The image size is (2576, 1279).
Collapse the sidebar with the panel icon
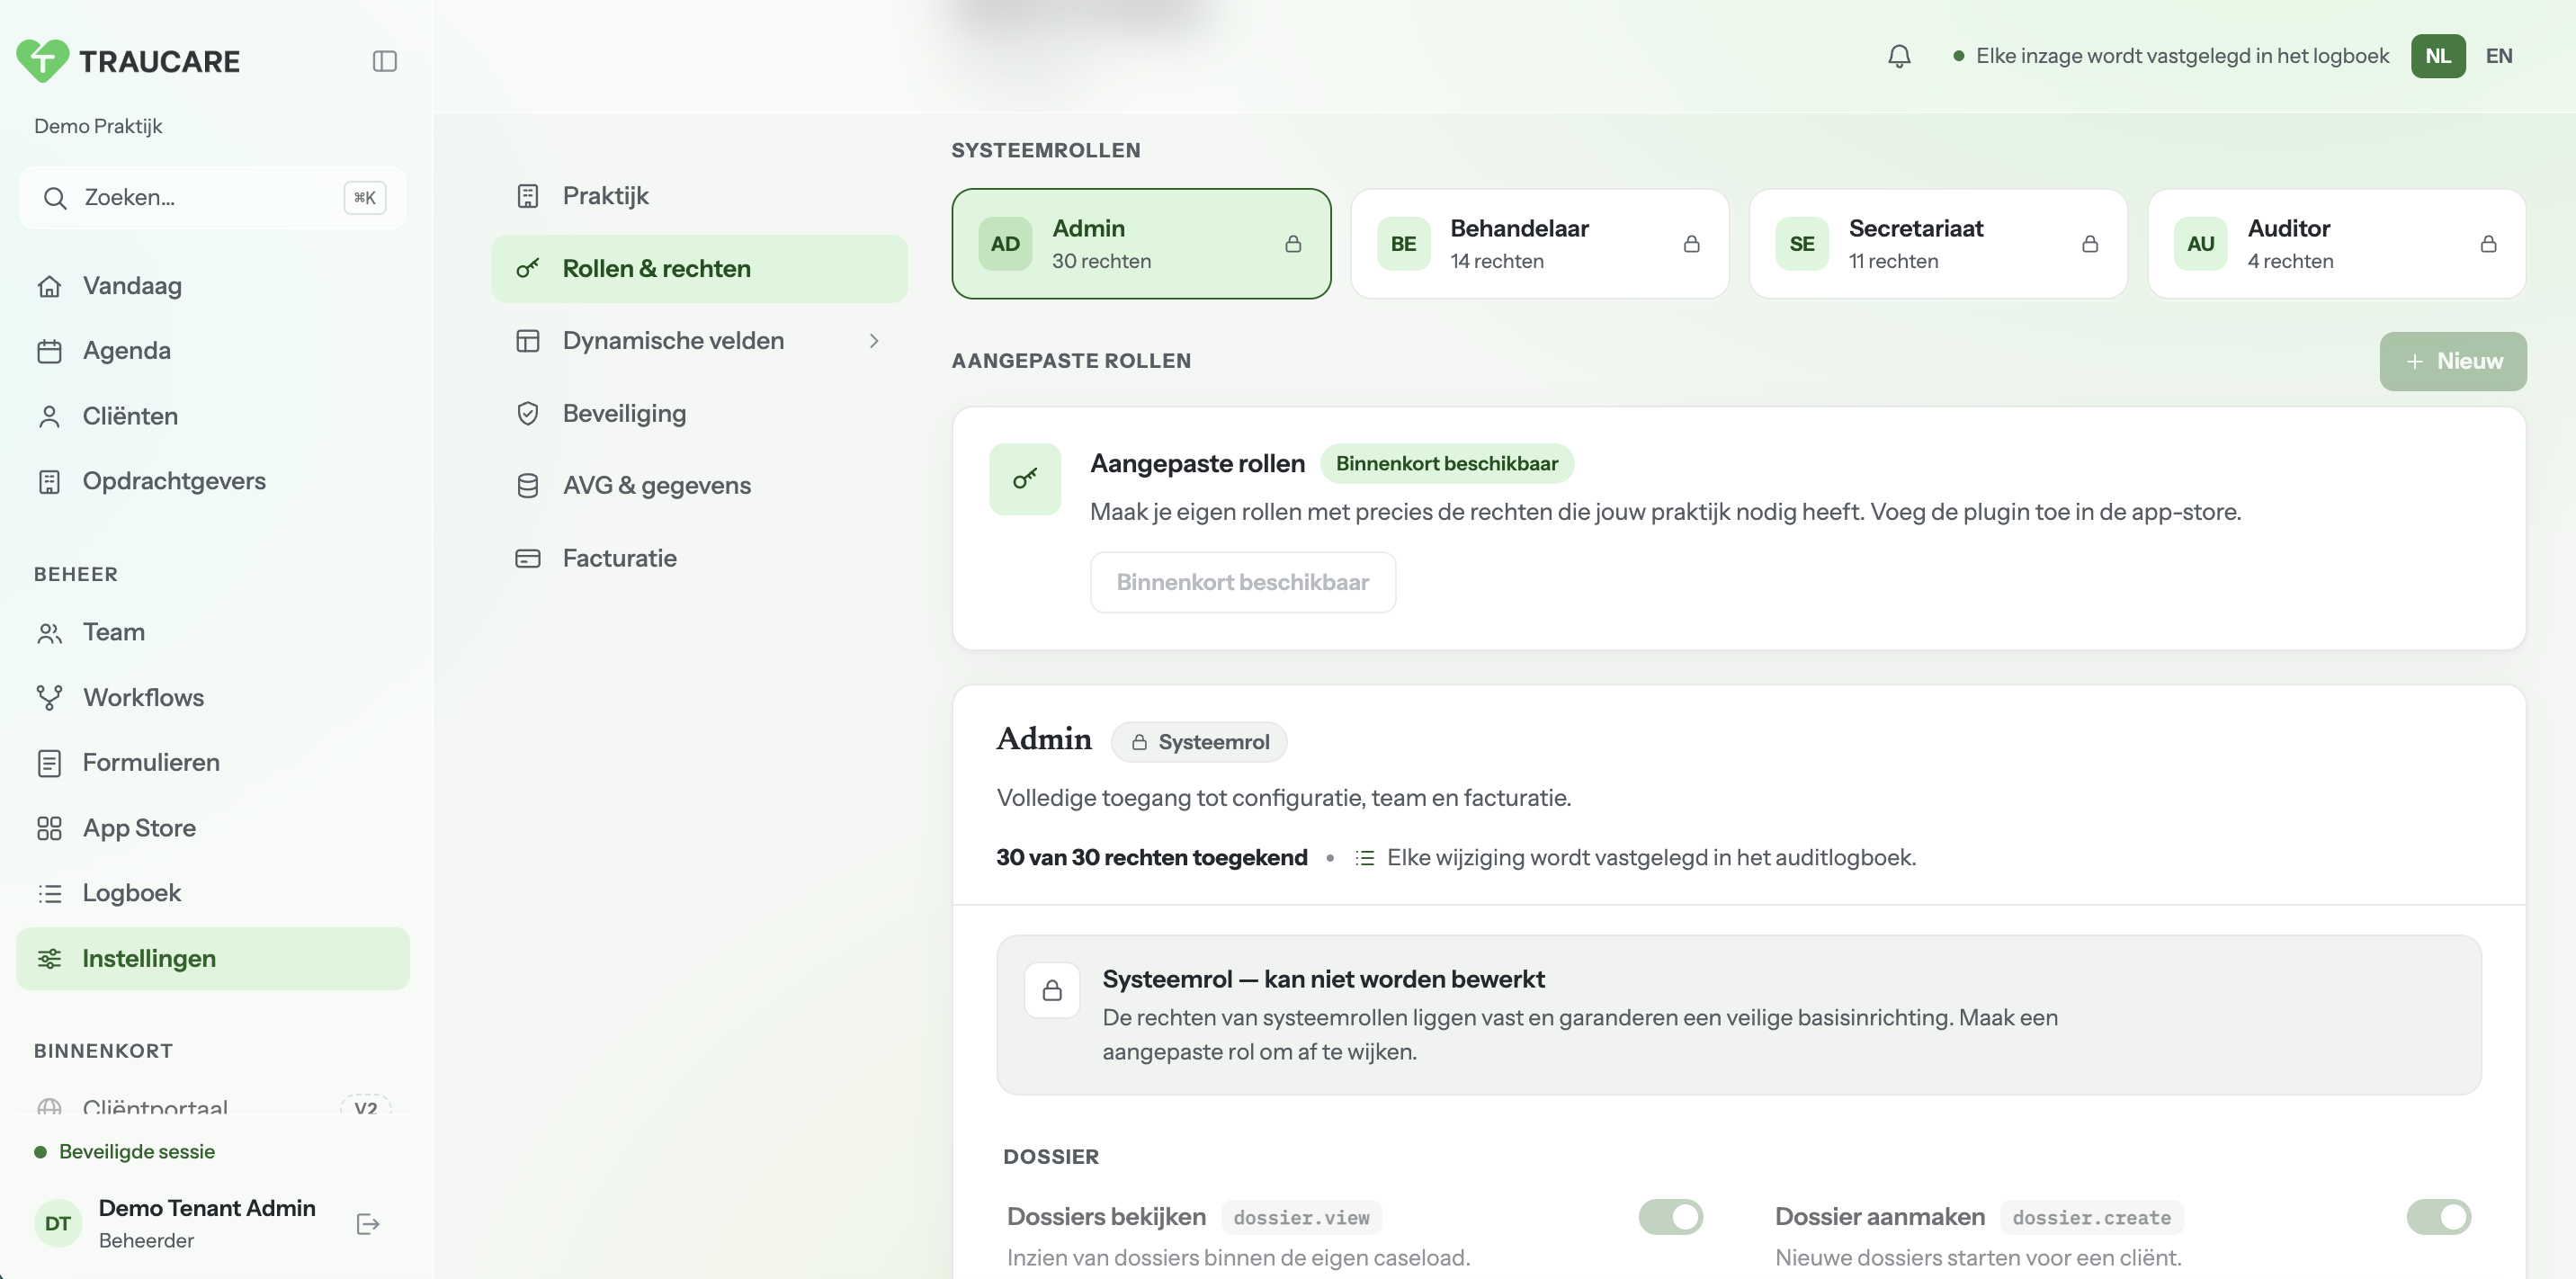click(385, 61)
